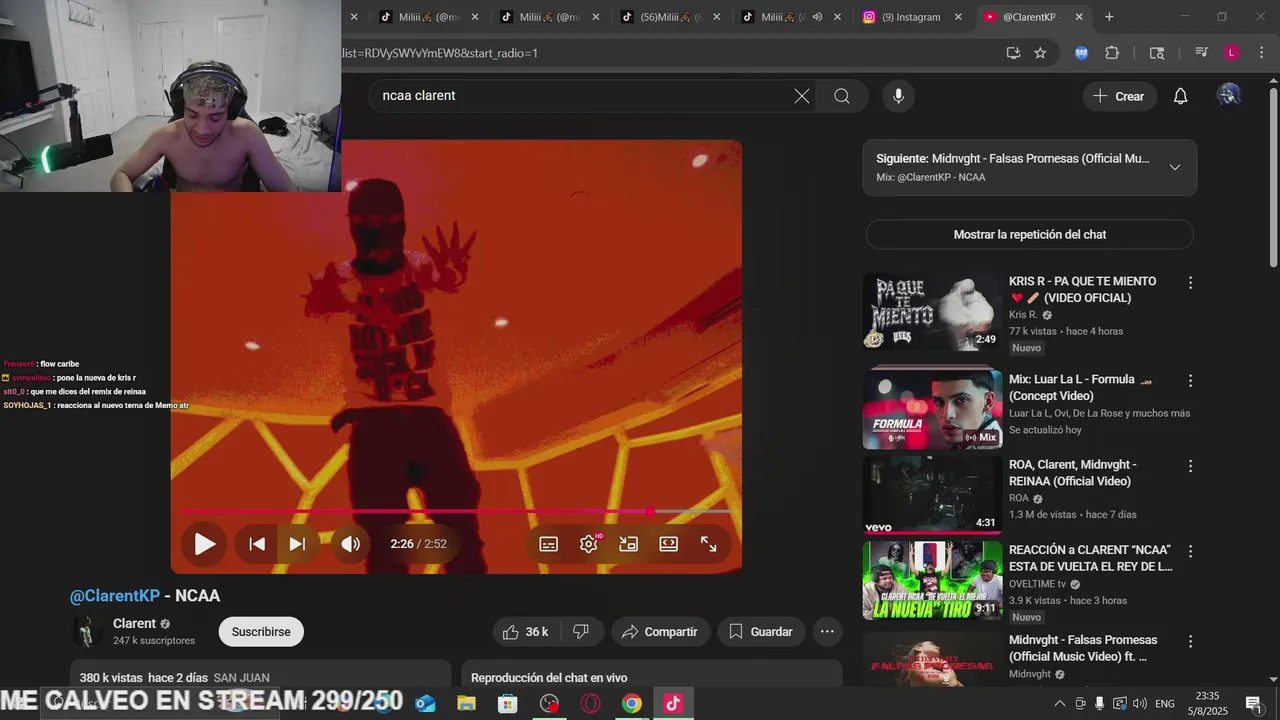Switch to the @ClarentKP YouTube tab

1030,17
